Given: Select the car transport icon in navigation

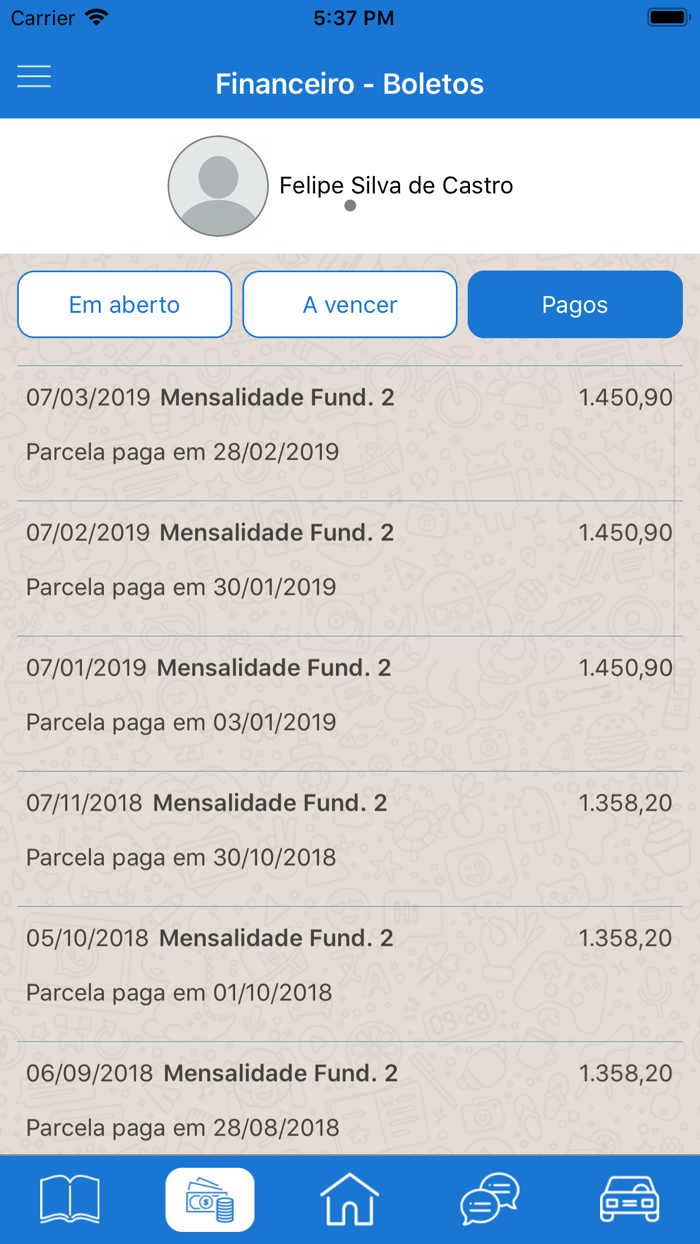Looking at the screenshot, I should point(629,1199).
